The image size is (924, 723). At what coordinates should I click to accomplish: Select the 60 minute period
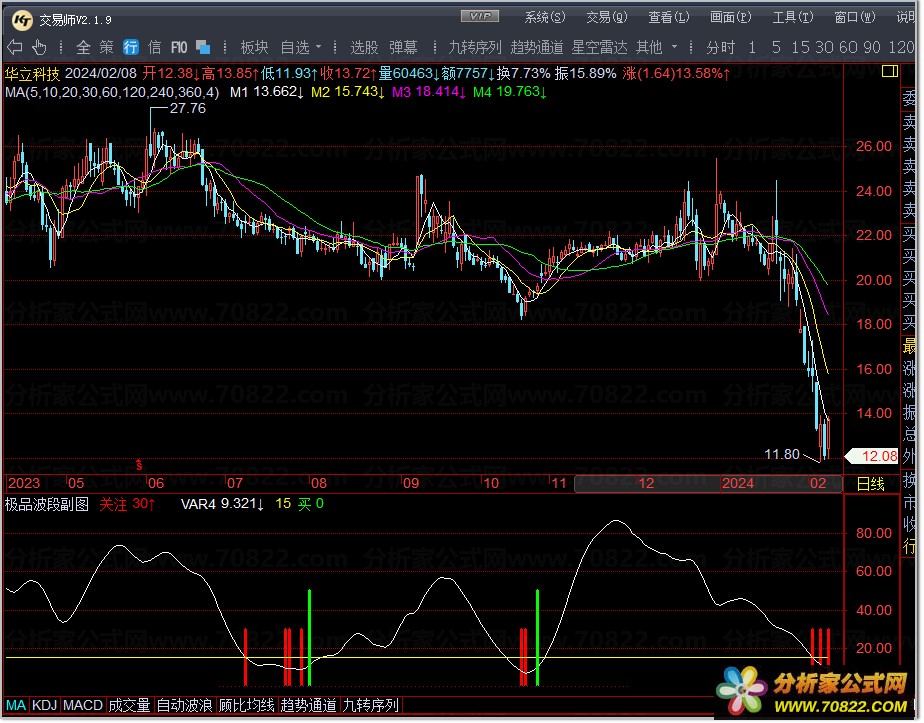point(848,47)
